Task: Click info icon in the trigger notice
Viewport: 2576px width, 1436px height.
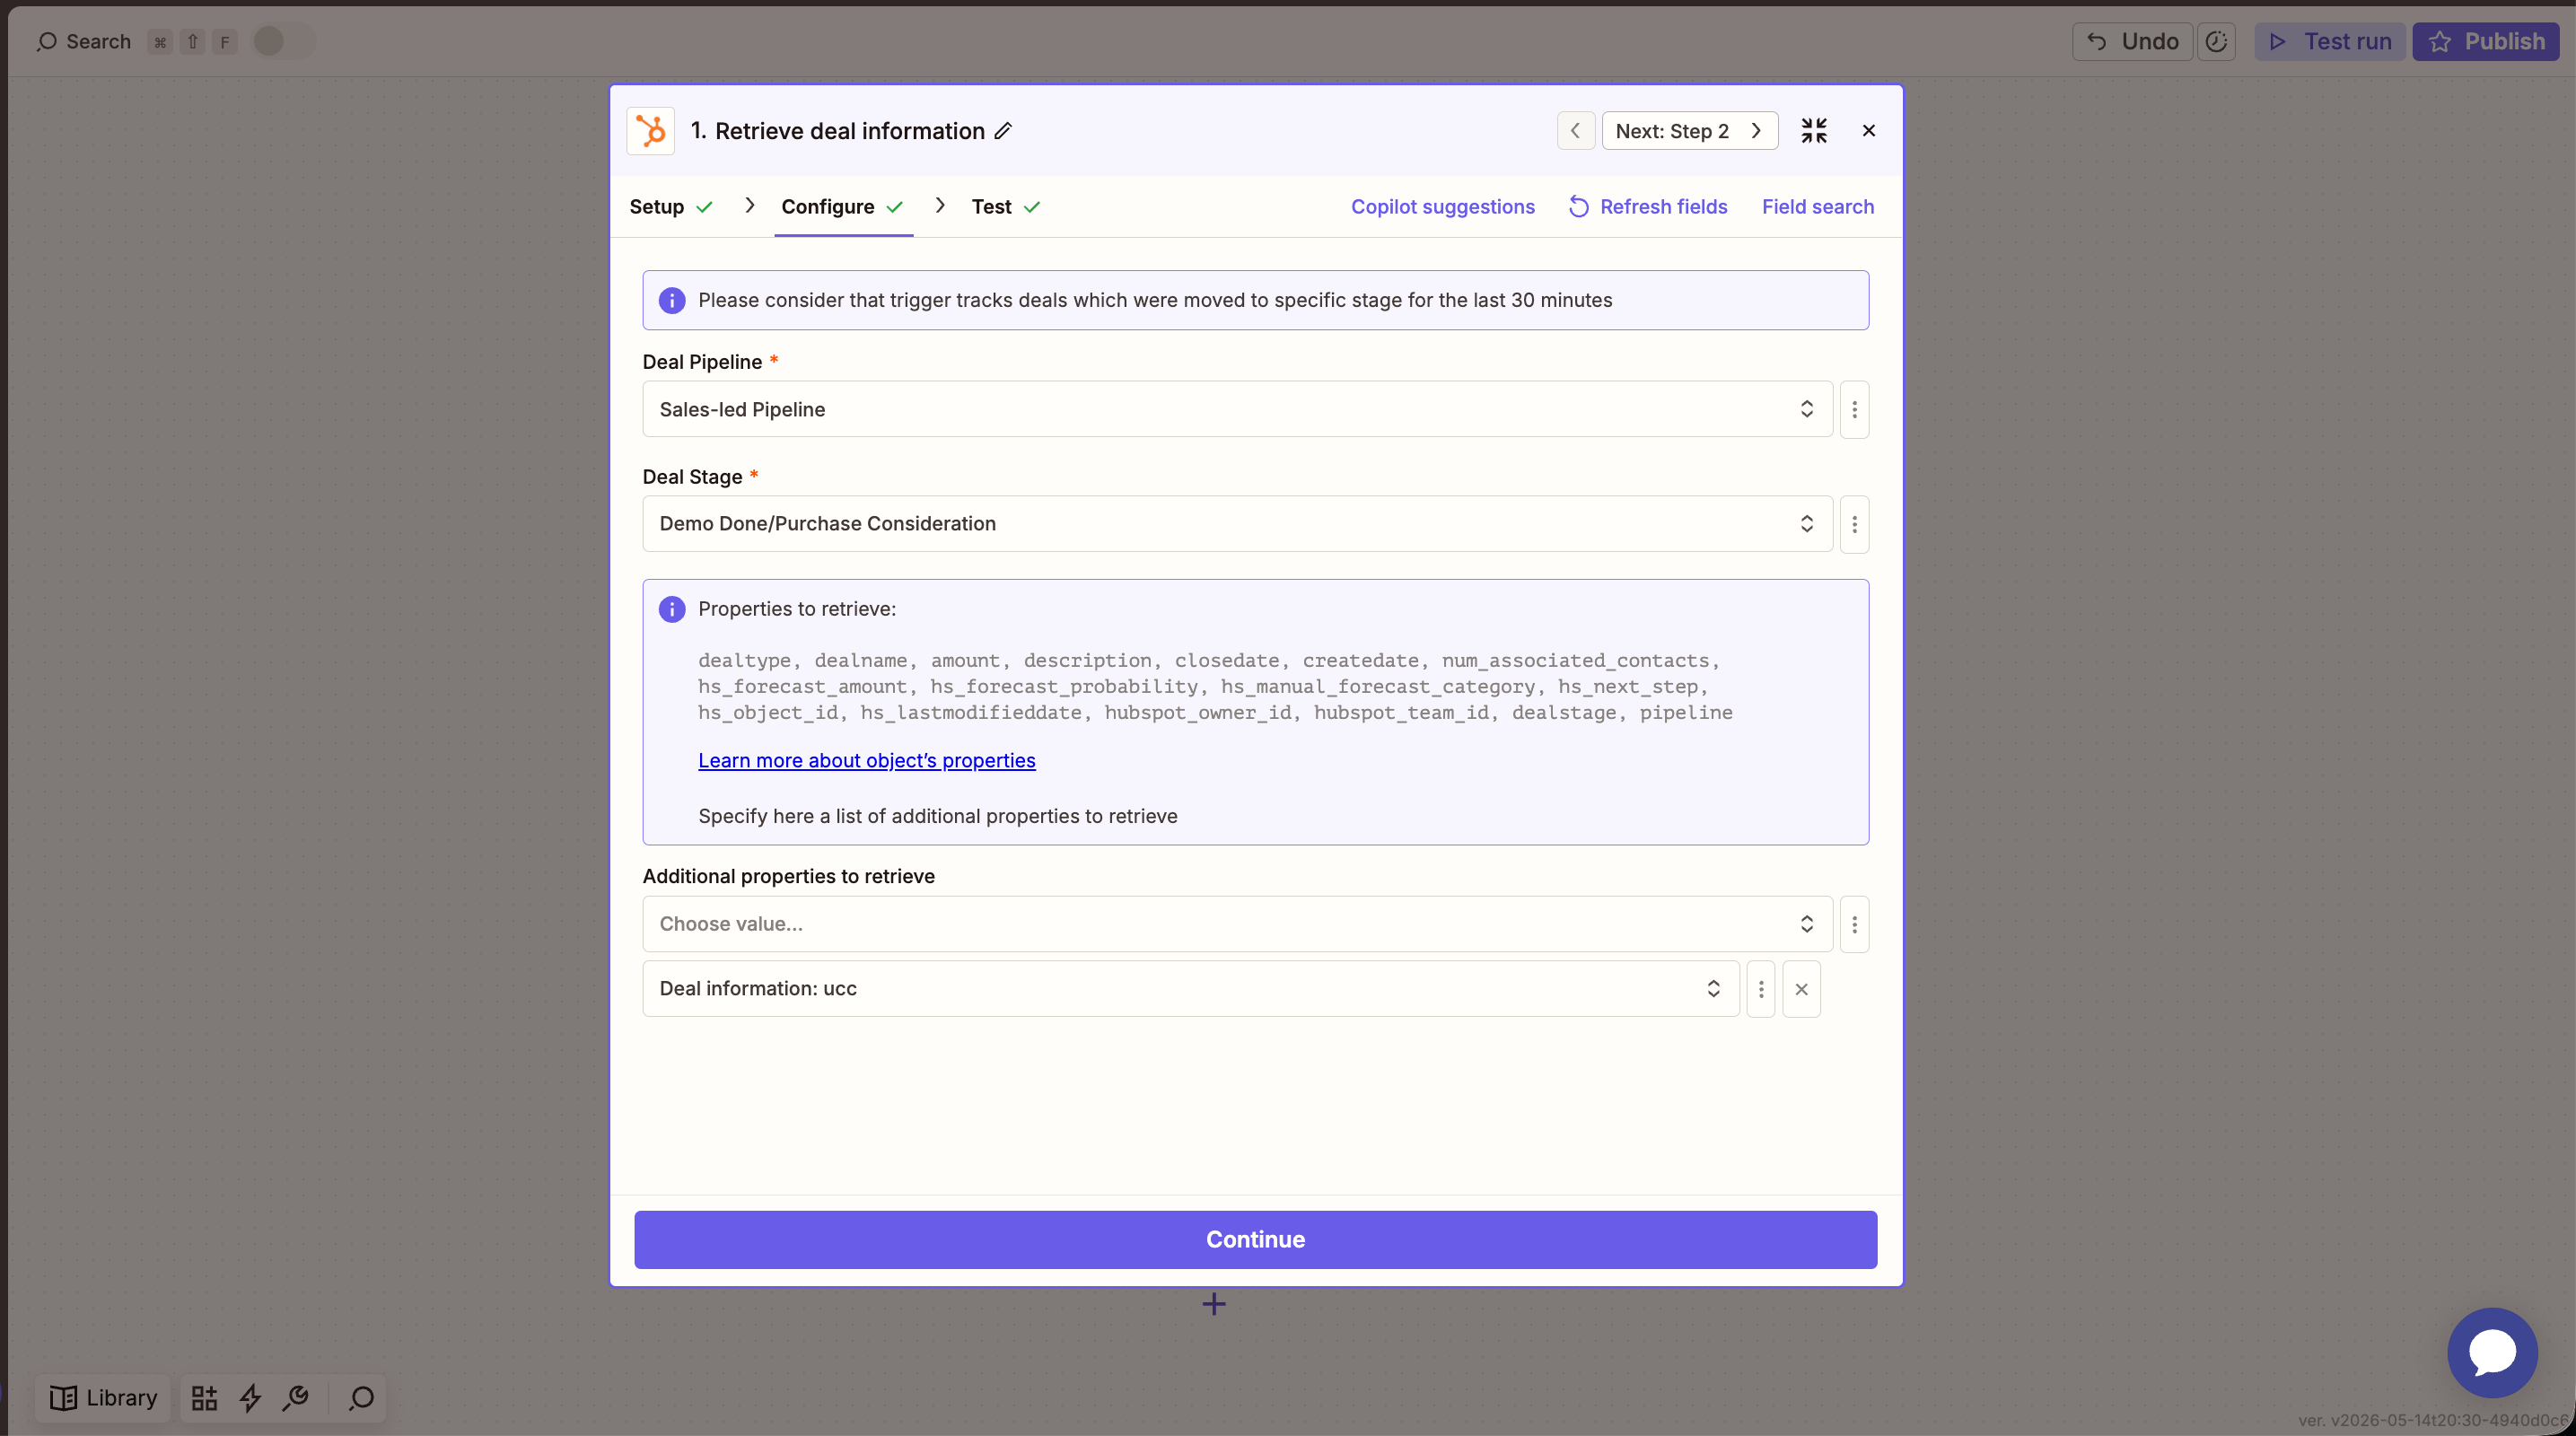Action: point(672,300)
